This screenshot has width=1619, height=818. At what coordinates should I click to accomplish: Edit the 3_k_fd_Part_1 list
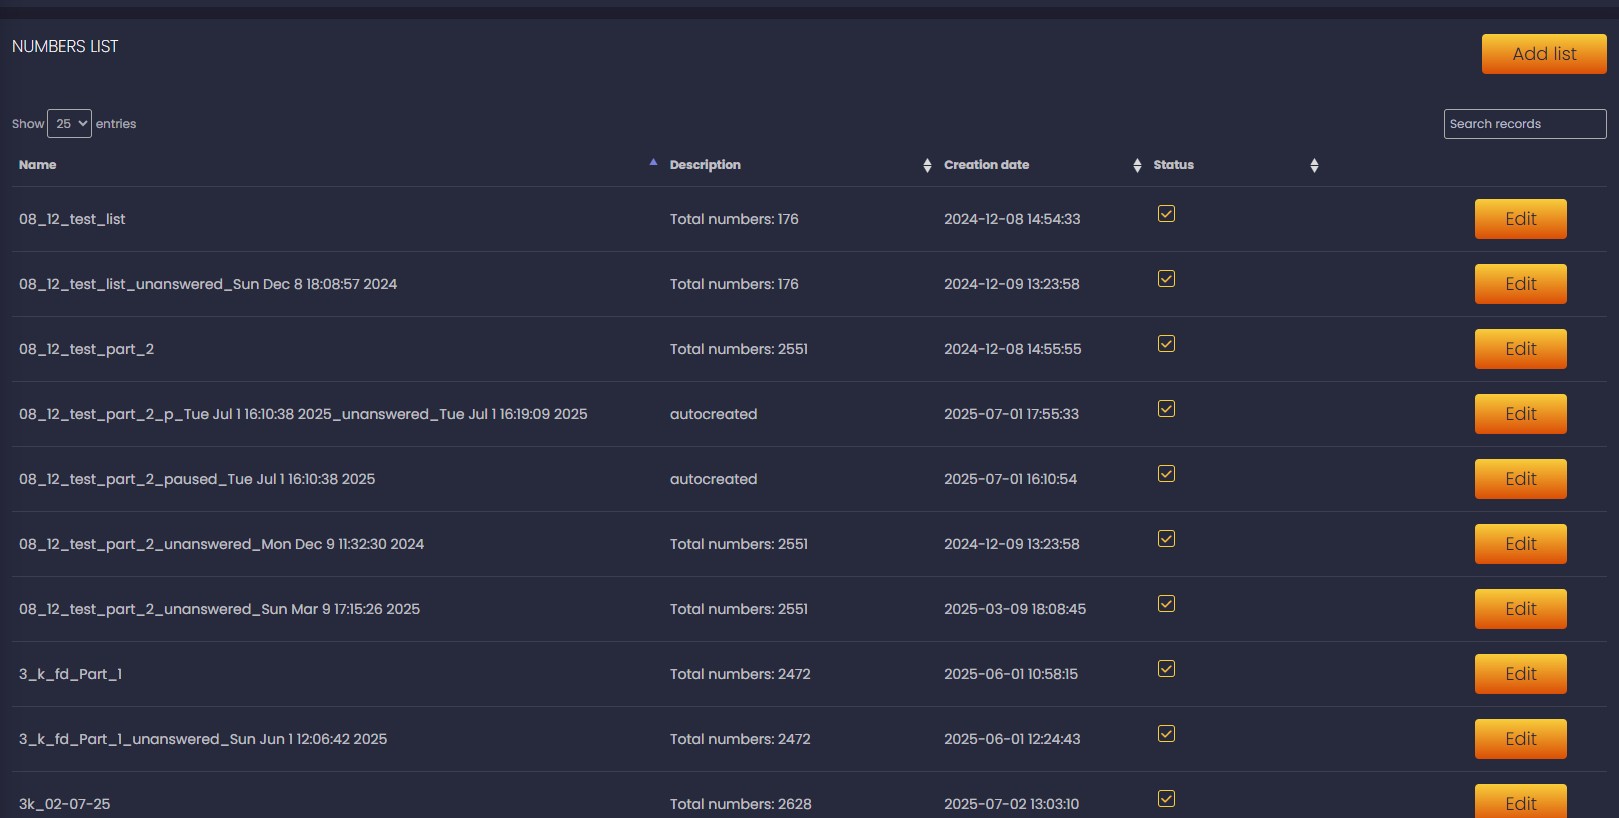[x=1520, y=674]
